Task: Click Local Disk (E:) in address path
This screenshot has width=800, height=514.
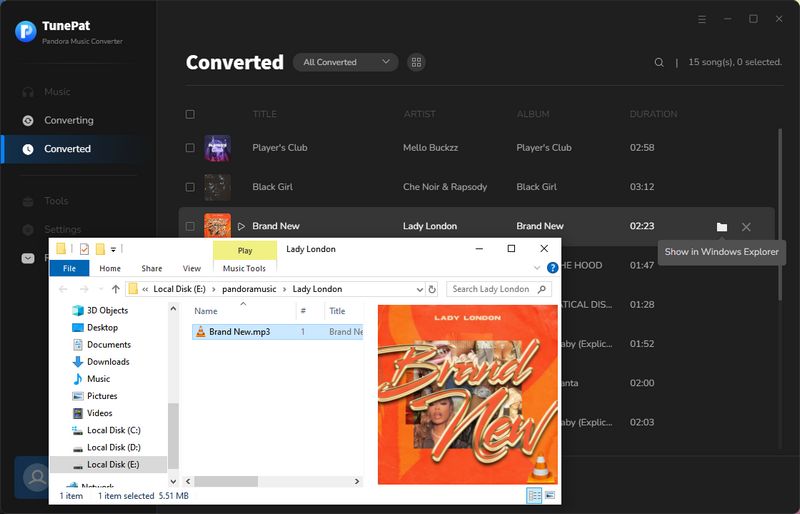Action: pos(179,289)
